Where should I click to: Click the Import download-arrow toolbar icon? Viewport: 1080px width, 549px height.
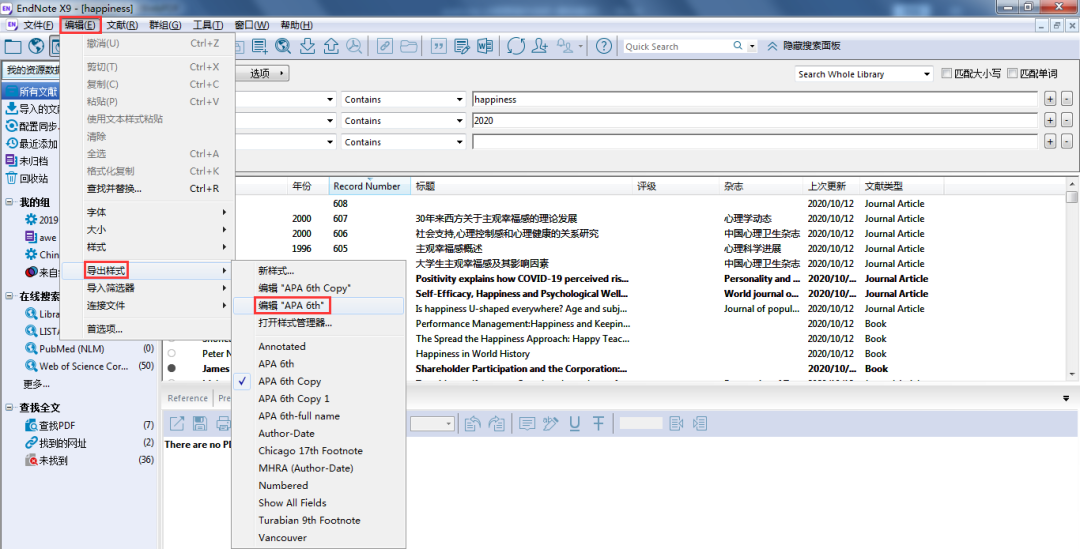coord(307,46)
